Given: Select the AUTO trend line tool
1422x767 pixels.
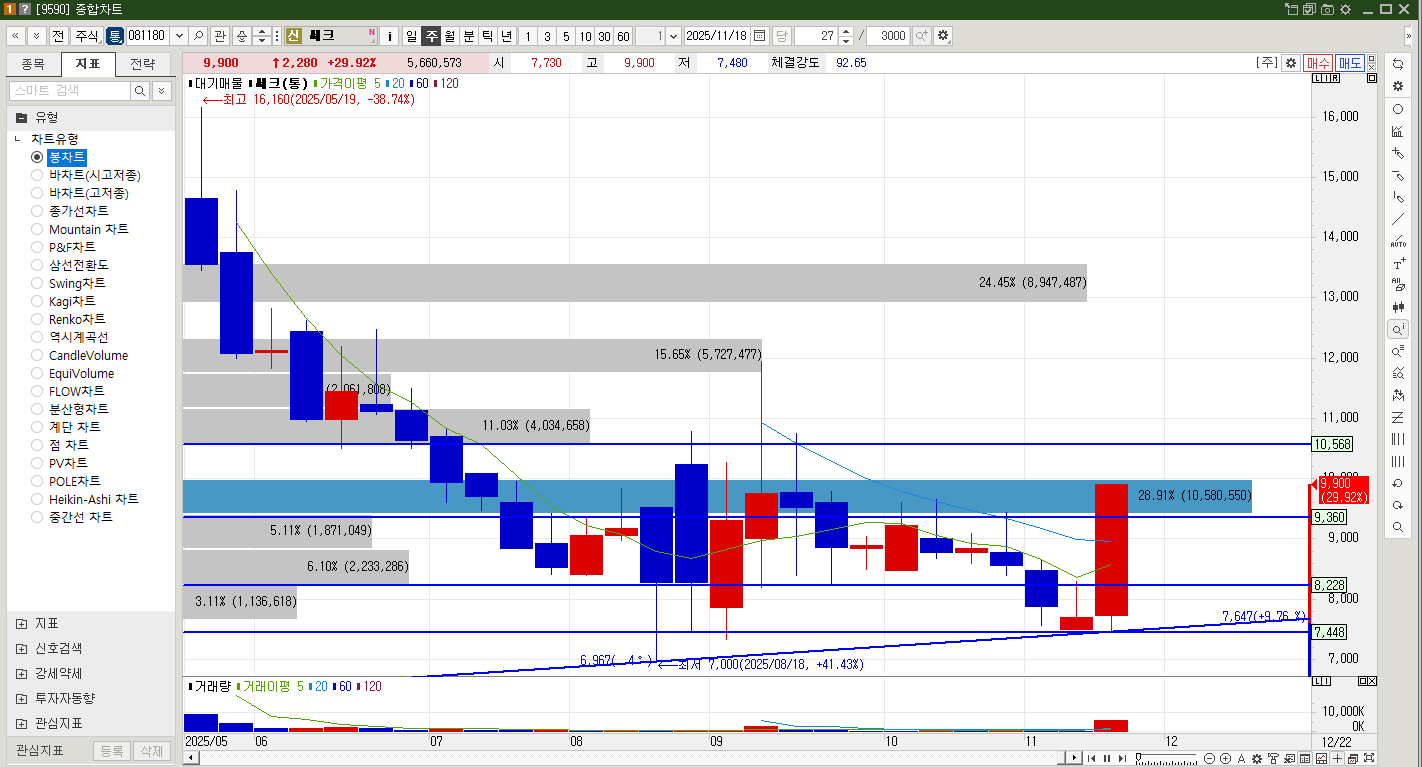Looking at the screenshot, I should click(1398, 241).
